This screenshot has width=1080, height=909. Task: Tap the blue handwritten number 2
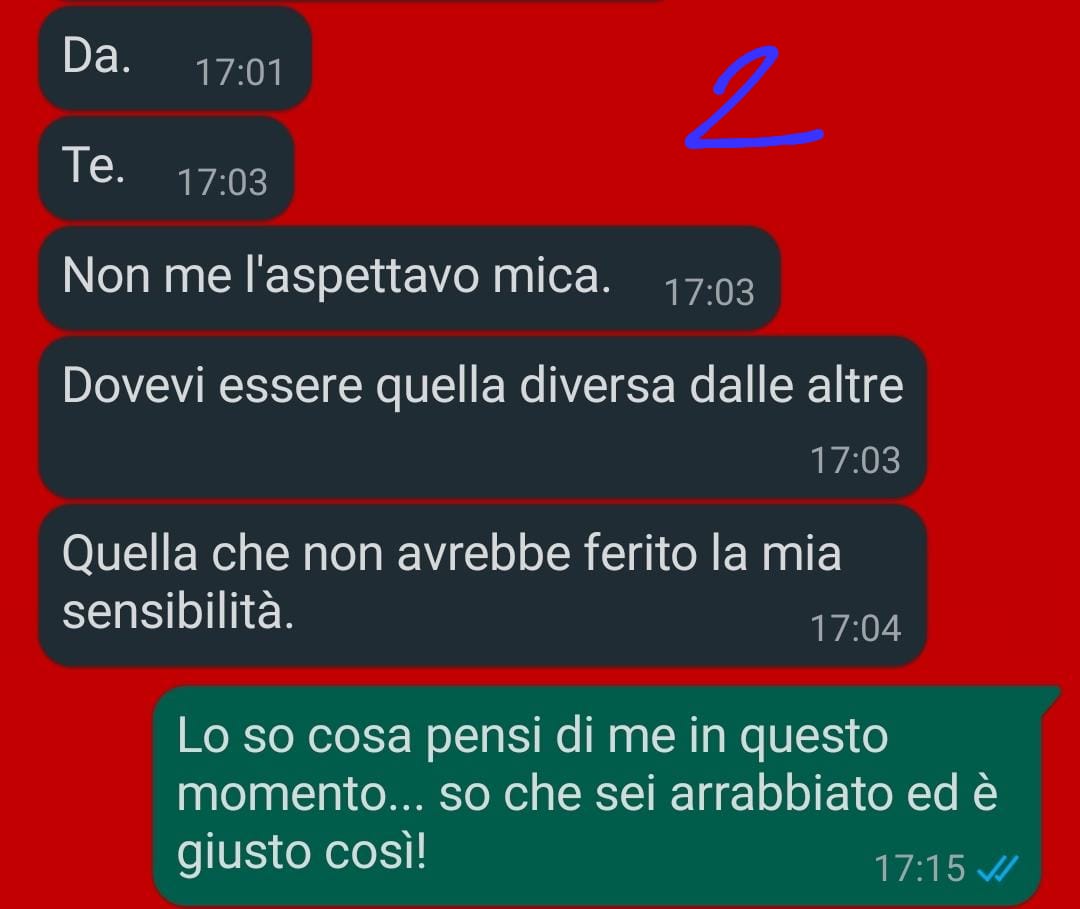pos(754,98)
